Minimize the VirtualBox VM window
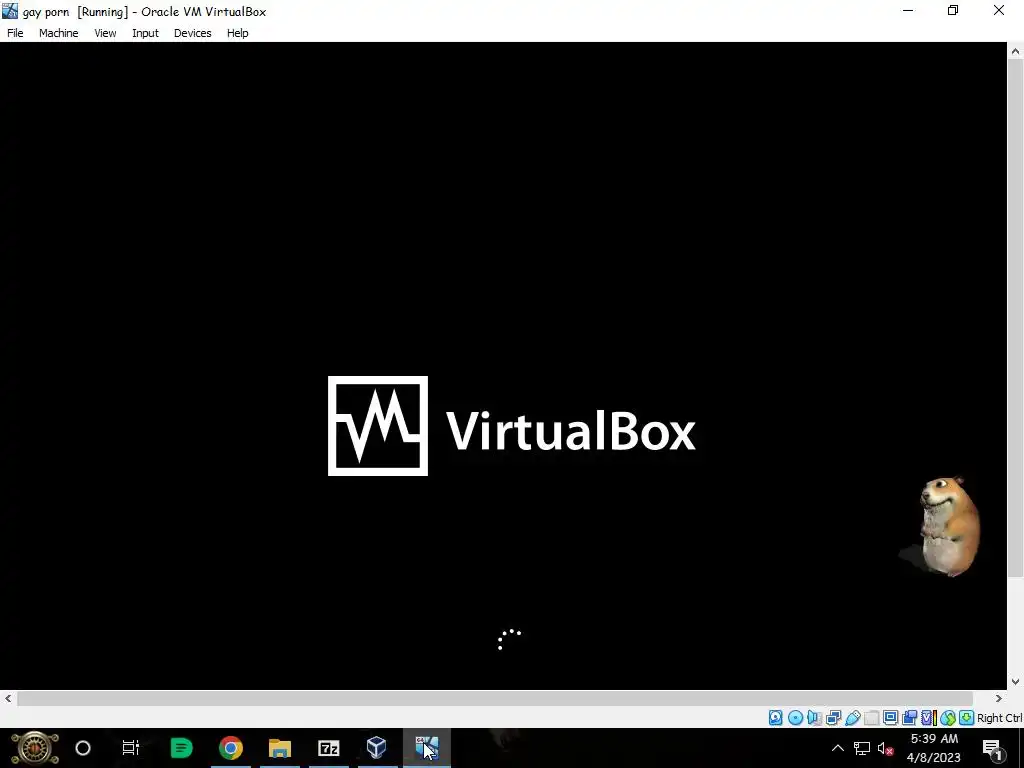Screen dimensions: 1024x768 908,11
